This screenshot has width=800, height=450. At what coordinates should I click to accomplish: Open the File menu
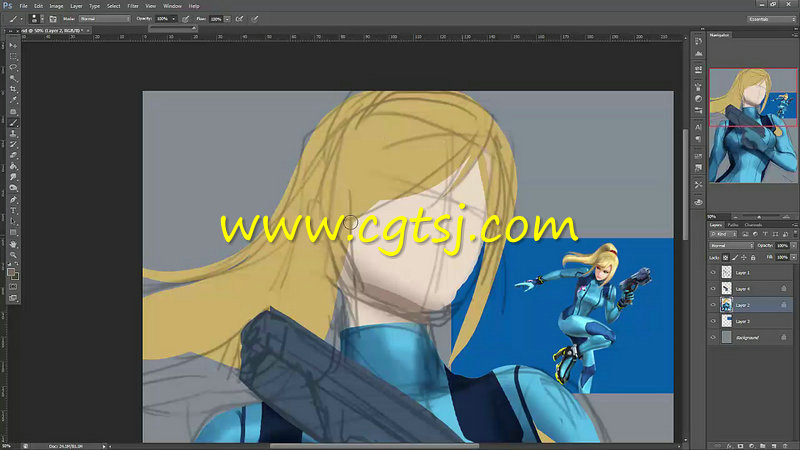pos(23,6)
